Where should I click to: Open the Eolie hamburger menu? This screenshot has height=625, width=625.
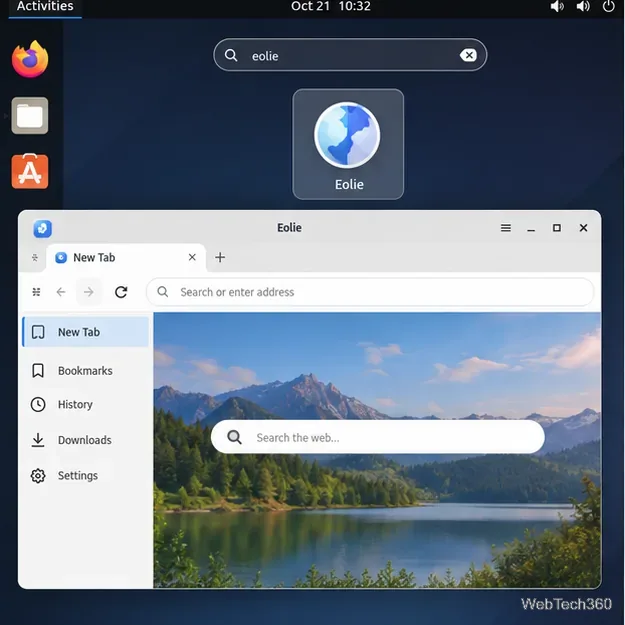coord(506,228)
